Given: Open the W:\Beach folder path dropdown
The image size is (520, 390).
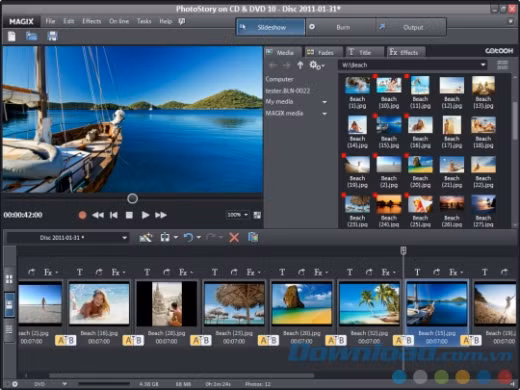Looking at the screenshot, I should [x=483, y=65].
